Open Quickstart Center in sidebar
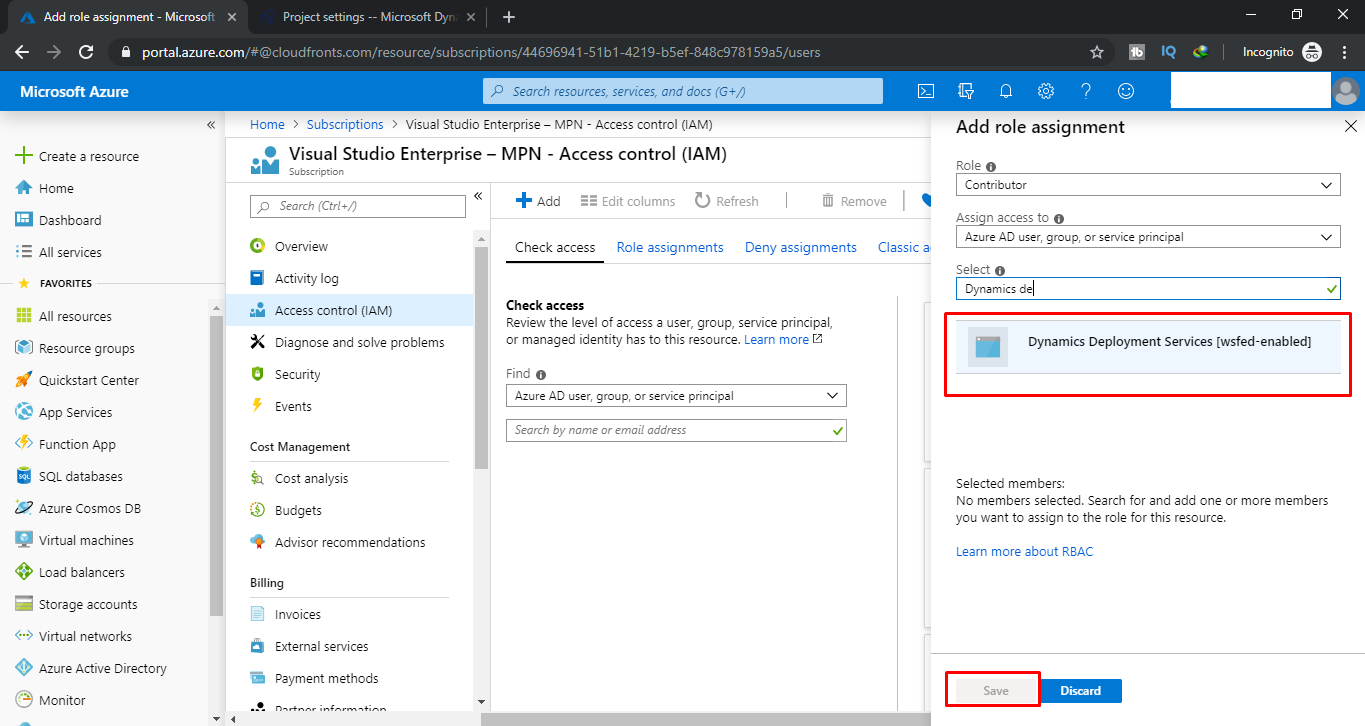Screen dimensions: 1365x726 tap(89, 380)
